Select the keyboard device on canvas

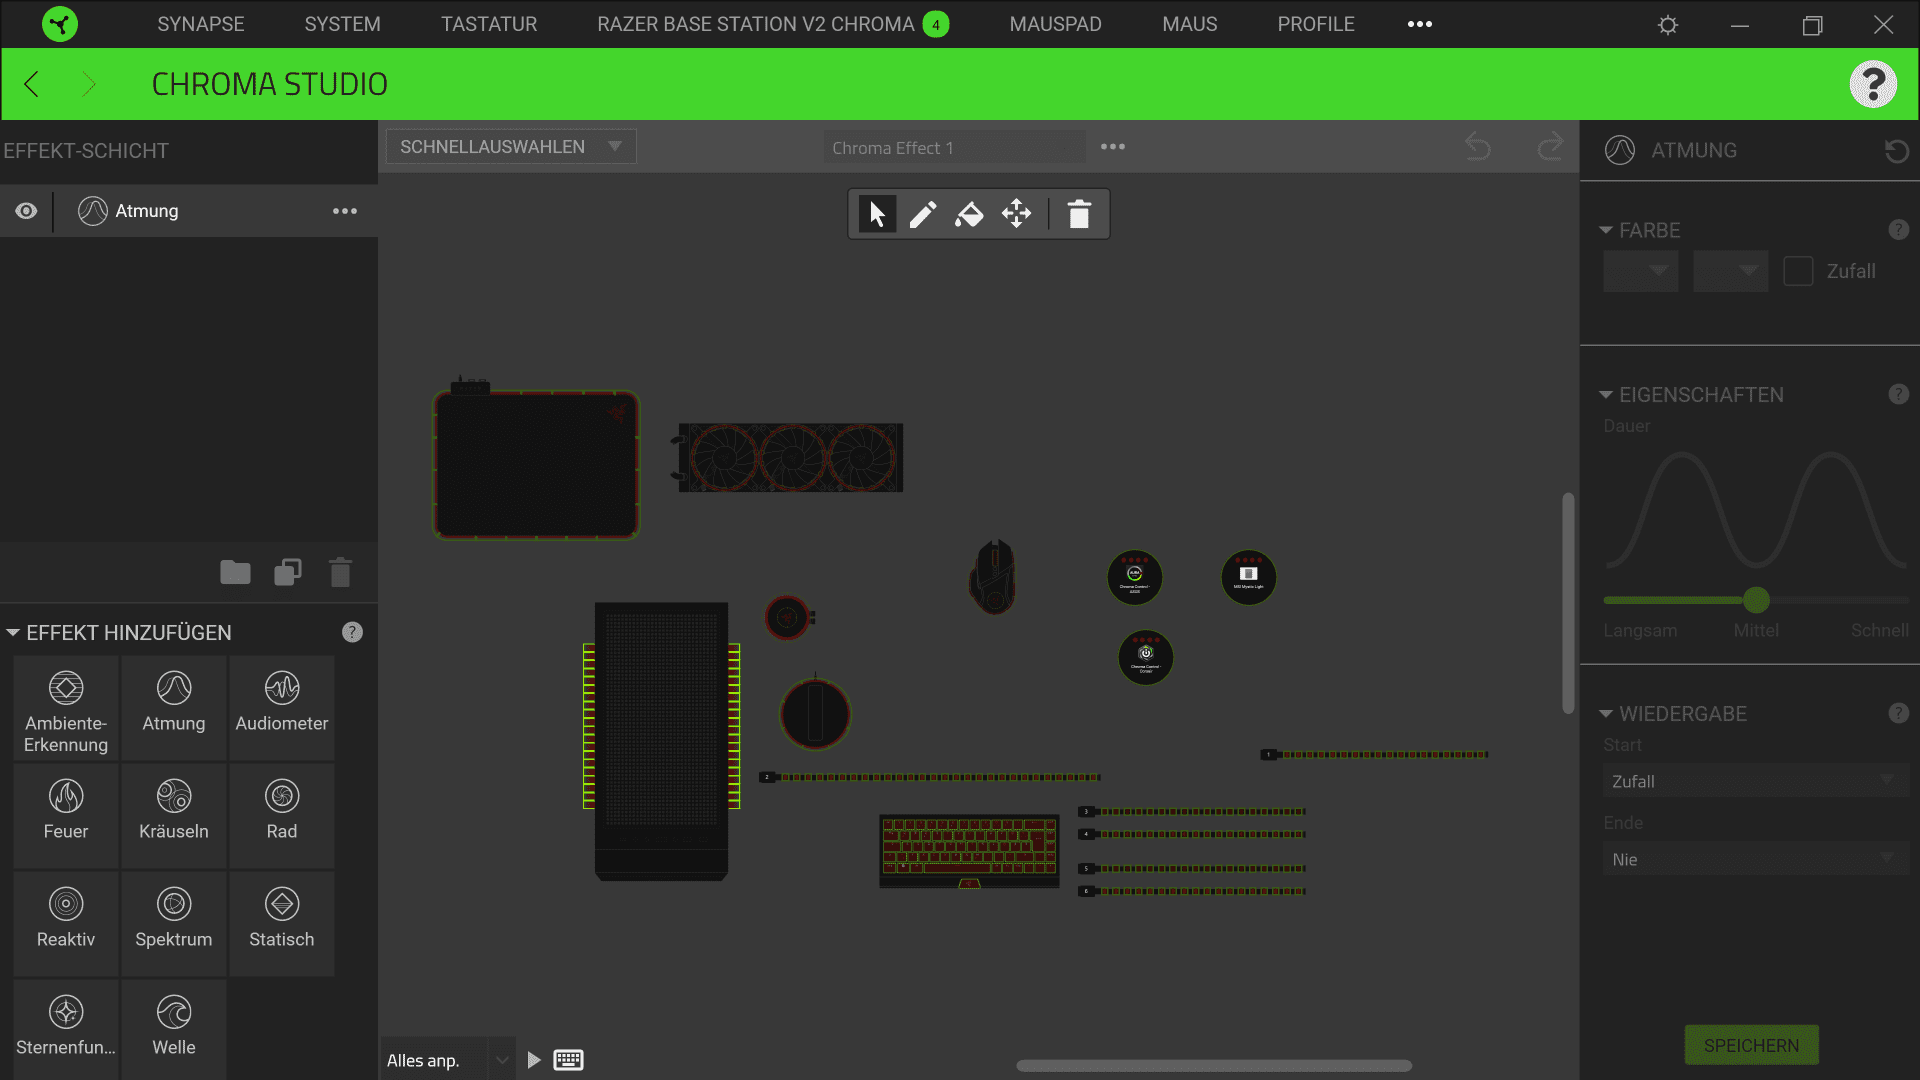click(x=969, y=851)
